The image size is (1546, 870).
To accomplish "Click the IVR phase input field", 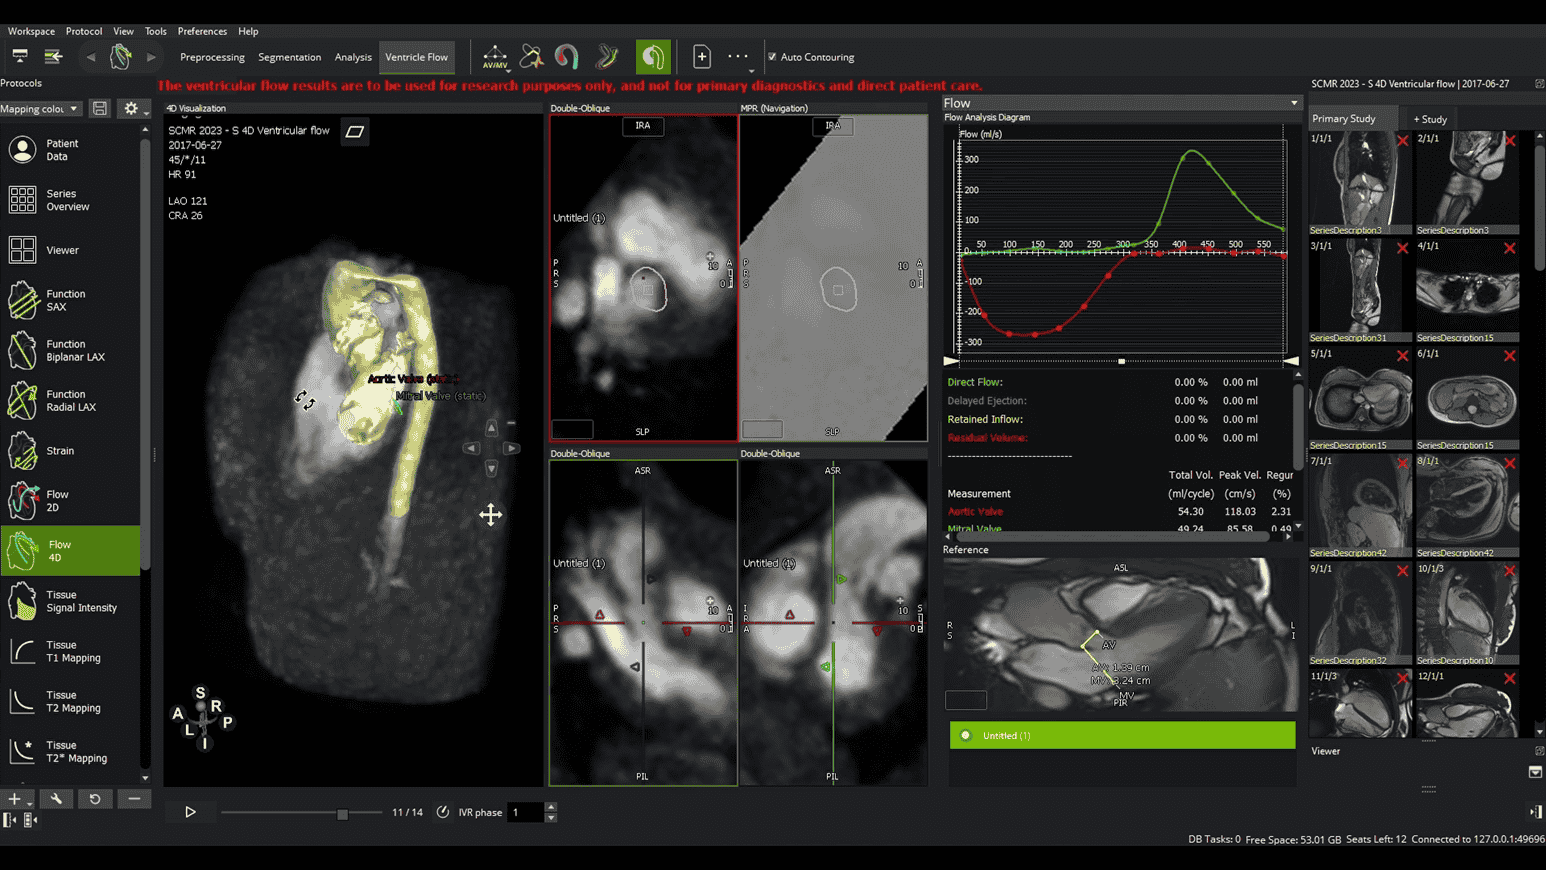I will pos(526,812).
